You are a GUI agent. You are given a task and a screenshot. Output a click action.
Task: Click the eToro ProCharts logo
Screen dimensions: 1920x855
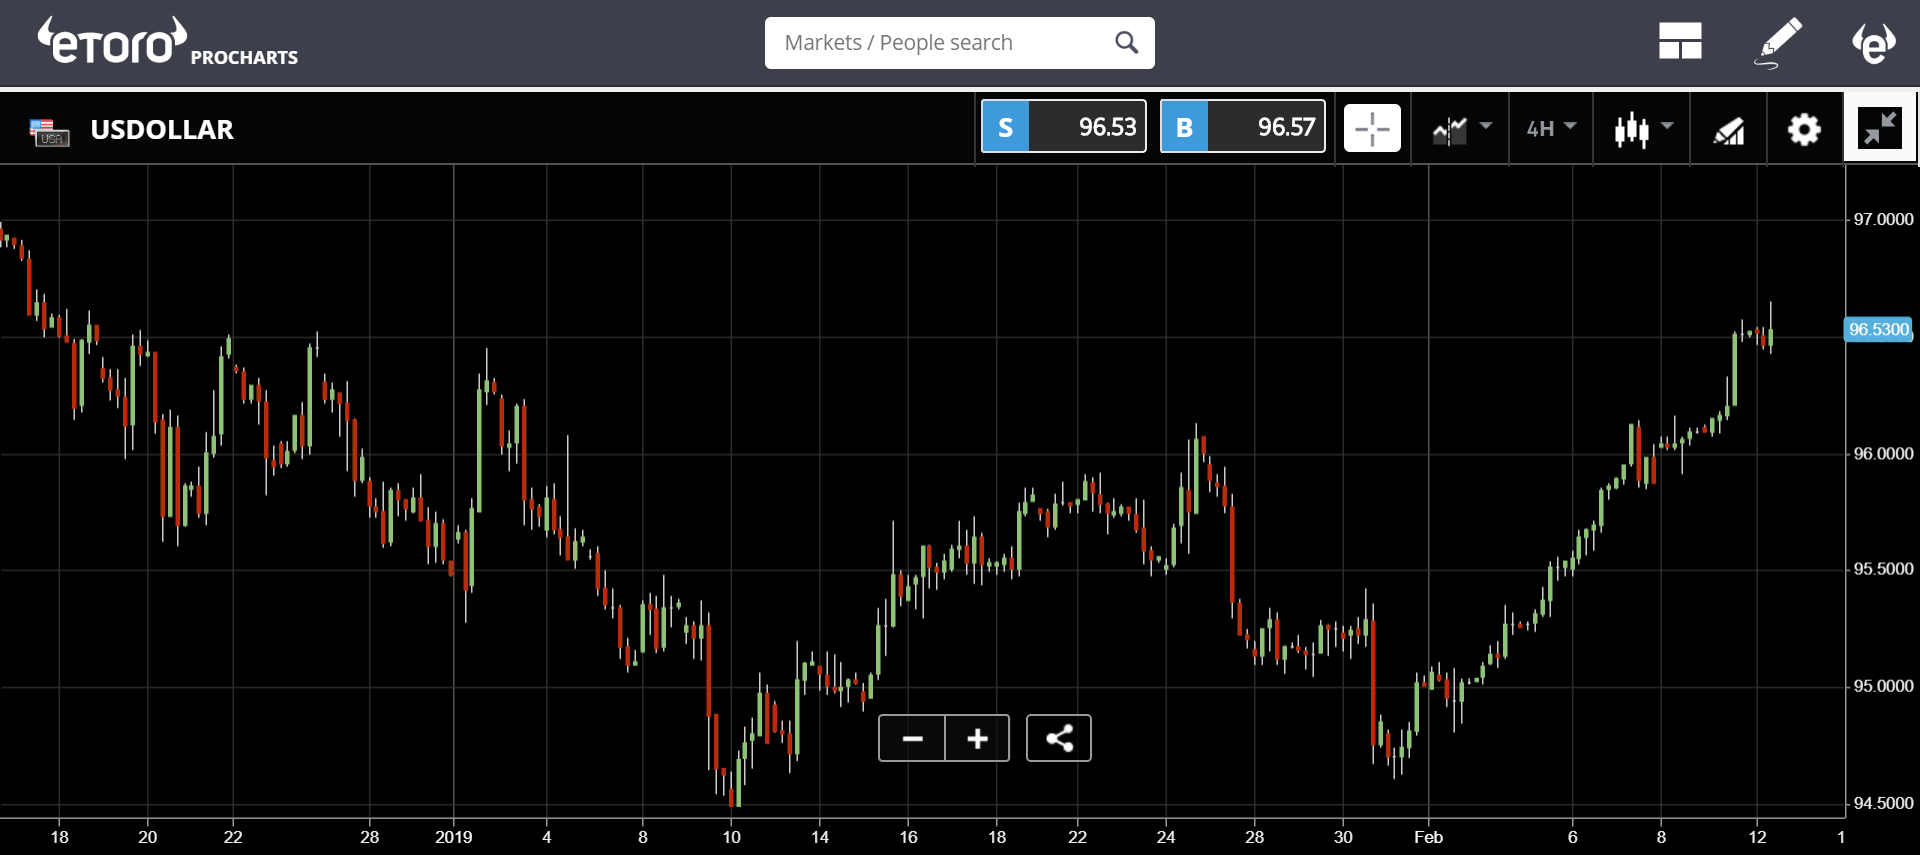tap(167, 43)
